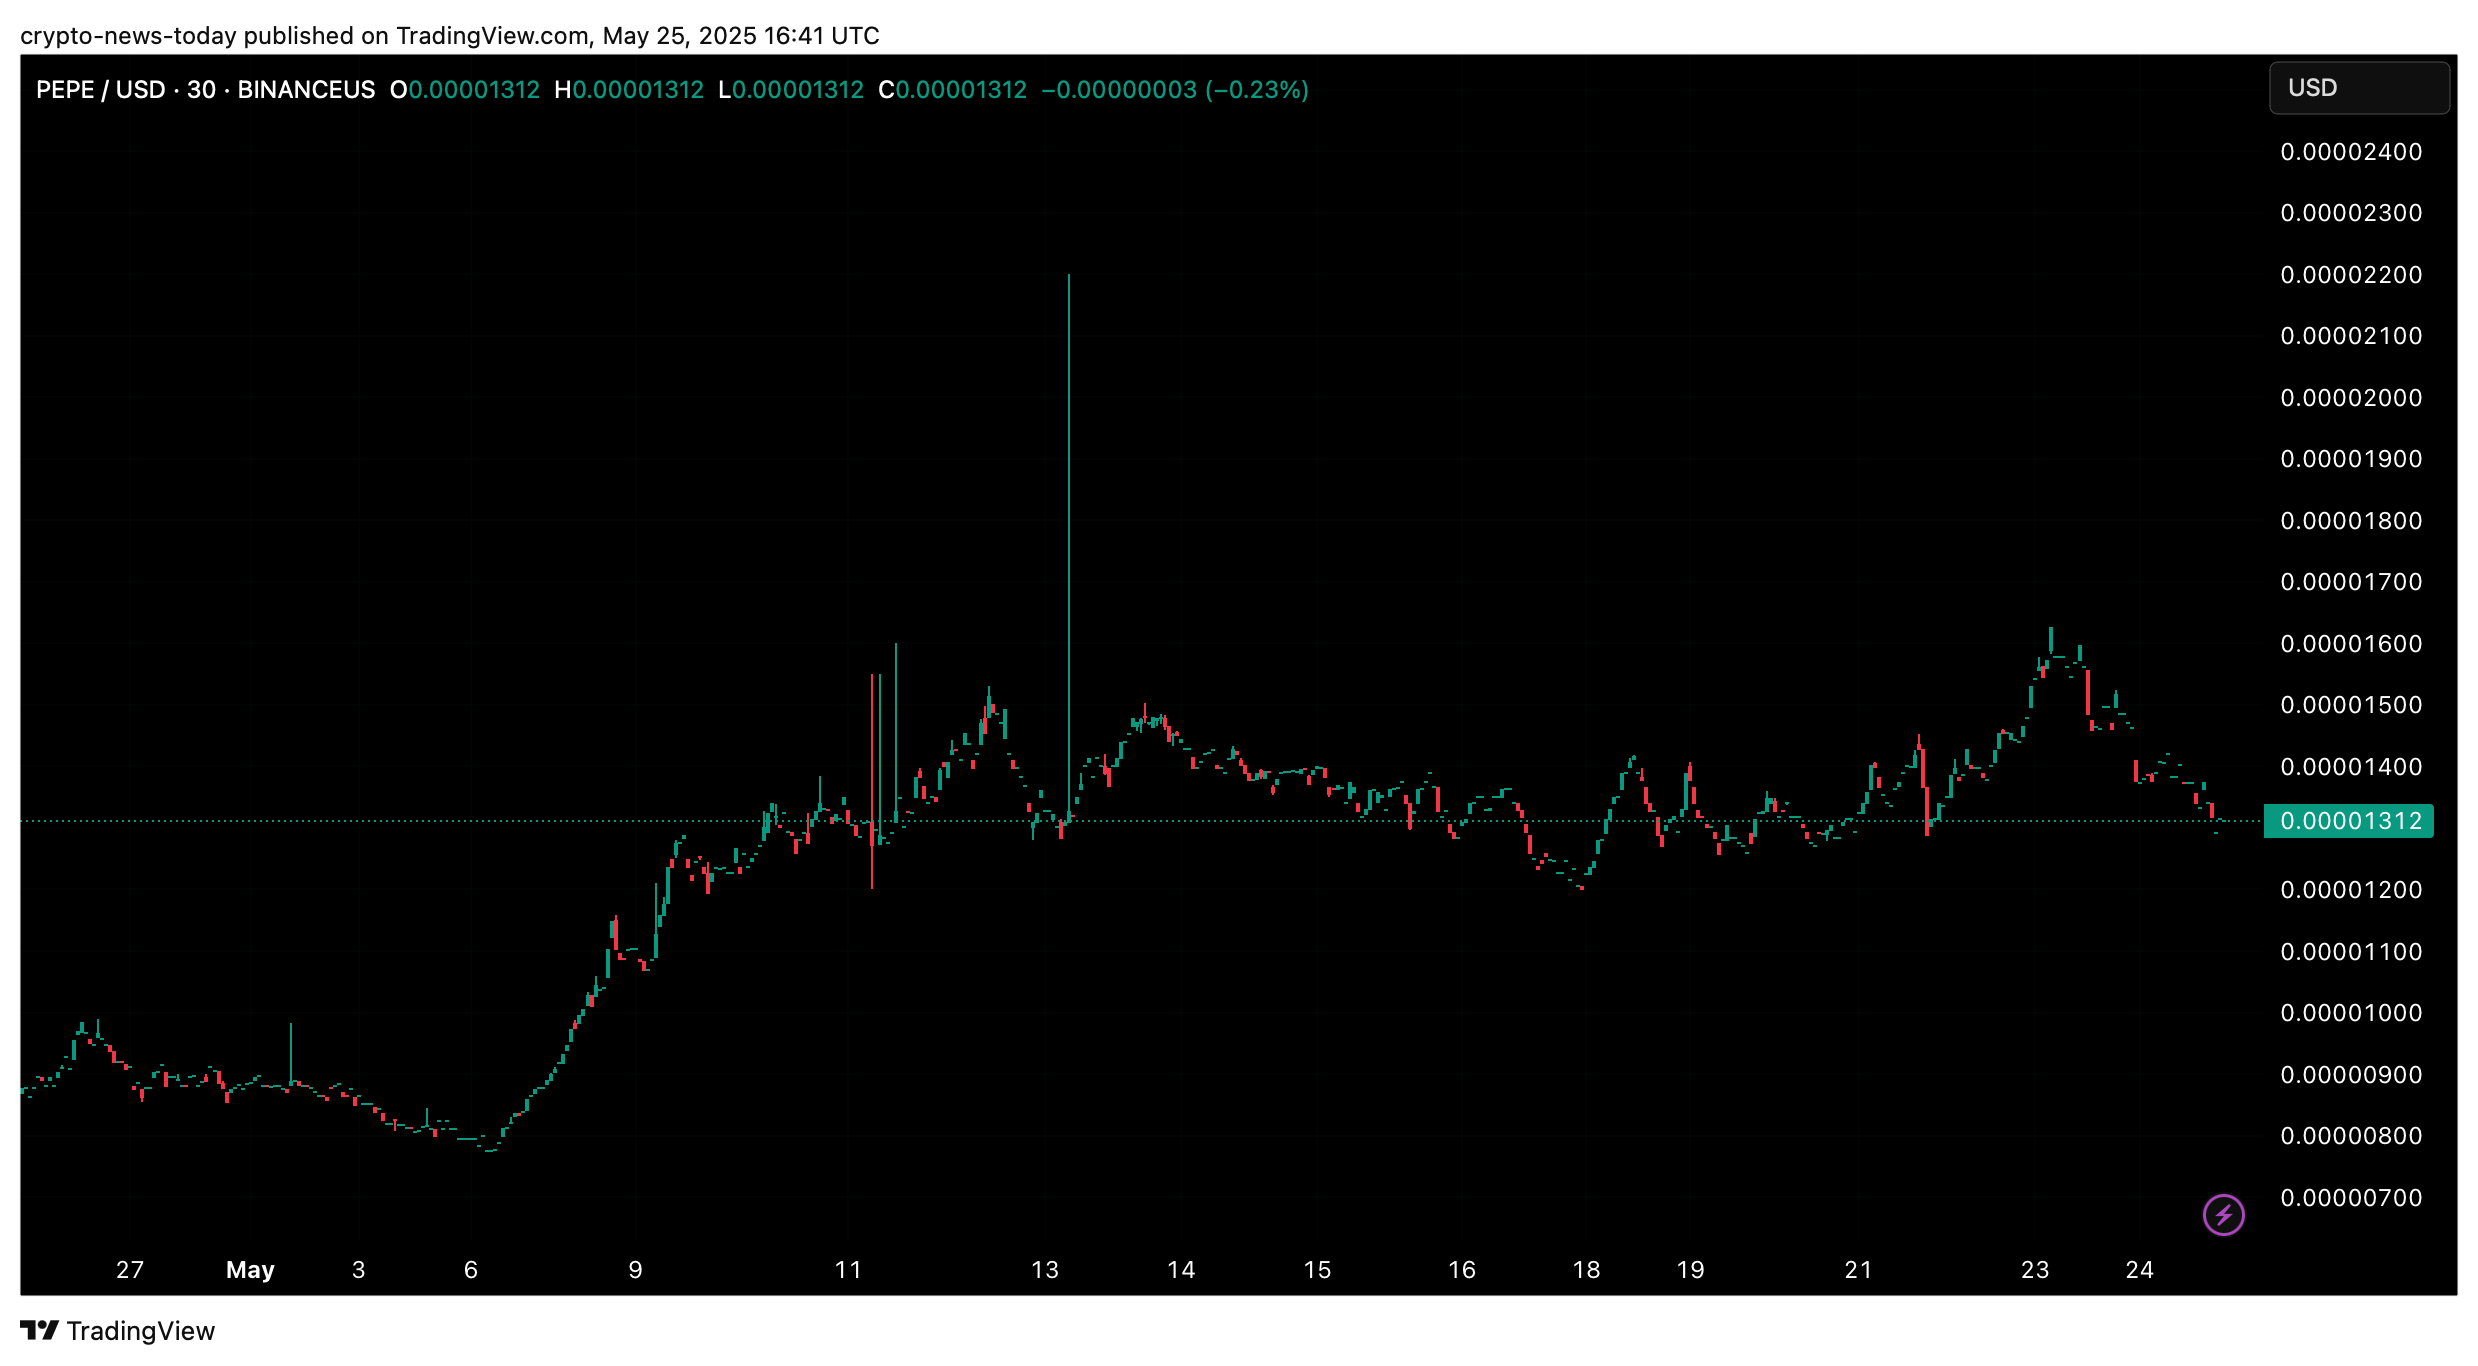Click the 0.00001600 price axis label
Image resolution: width=2478 pixels, height=1366 pixels.
pyautogui.click(x=2351, y=644)
